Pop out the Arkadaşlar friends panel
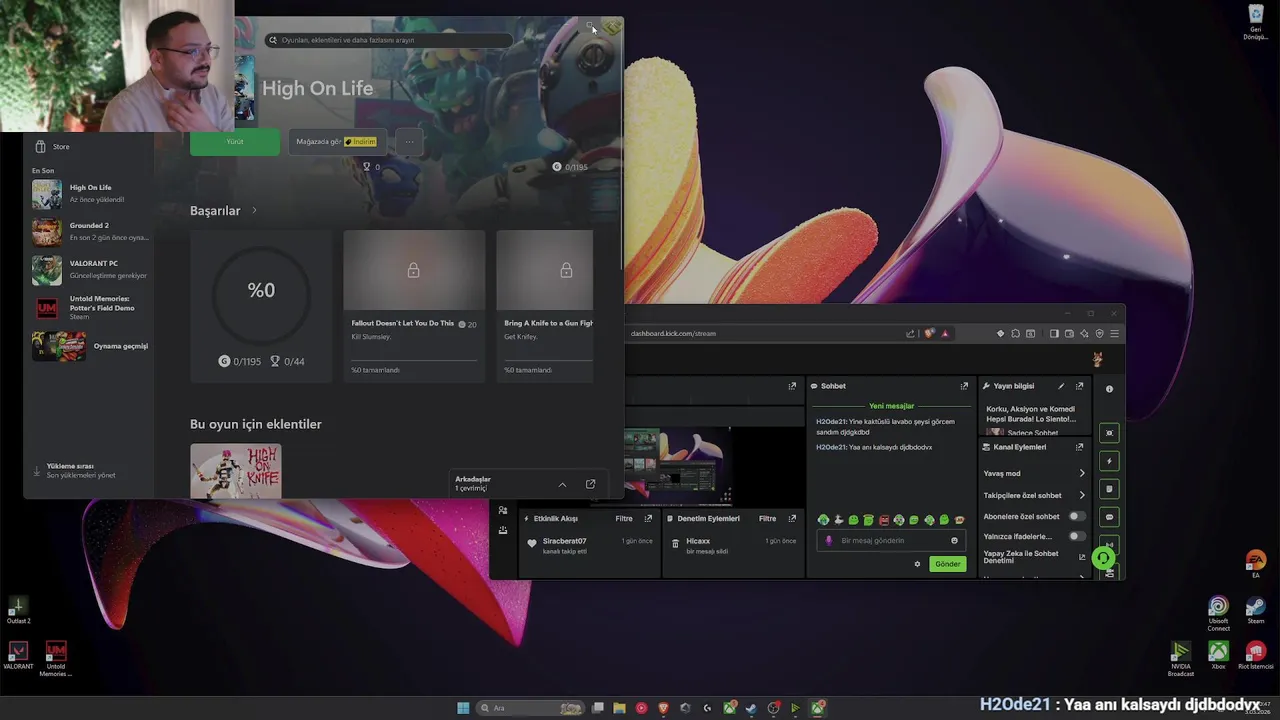 tap(590, 484)
